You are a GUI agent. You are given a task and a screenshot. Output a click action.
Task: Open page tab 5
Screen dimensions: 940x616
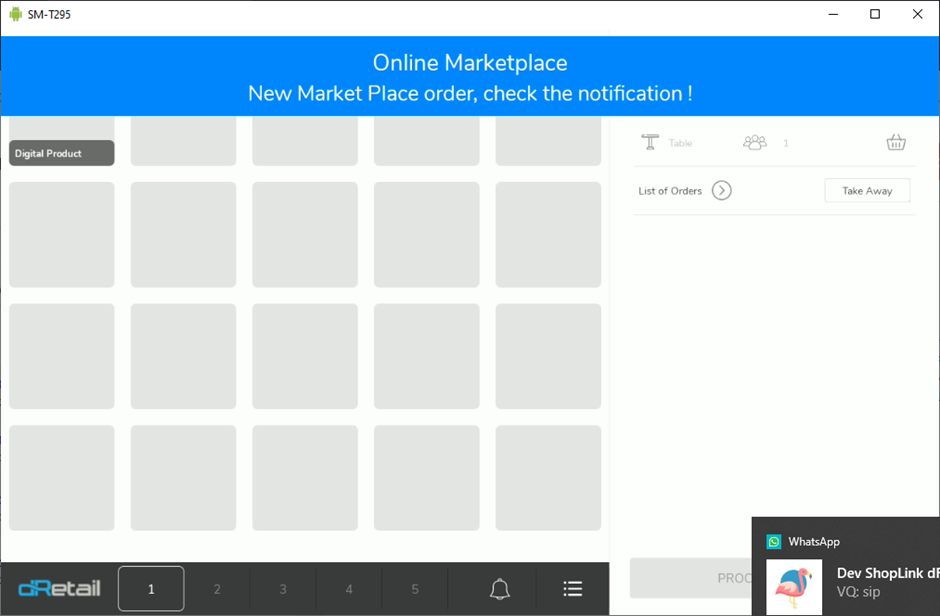[x=415, y=589]
